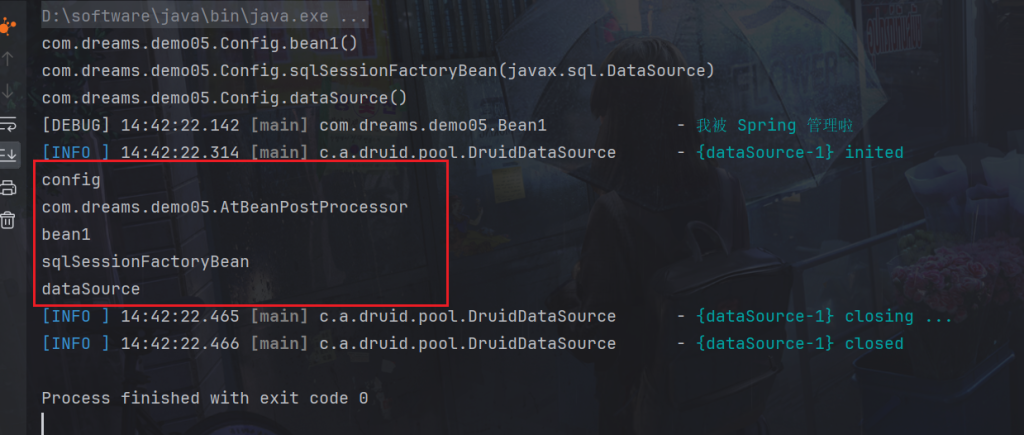Screen dimensions: 1024x435
Task: Click the AtBeanPostProcessor output line
Action: (x=224, y=207)
